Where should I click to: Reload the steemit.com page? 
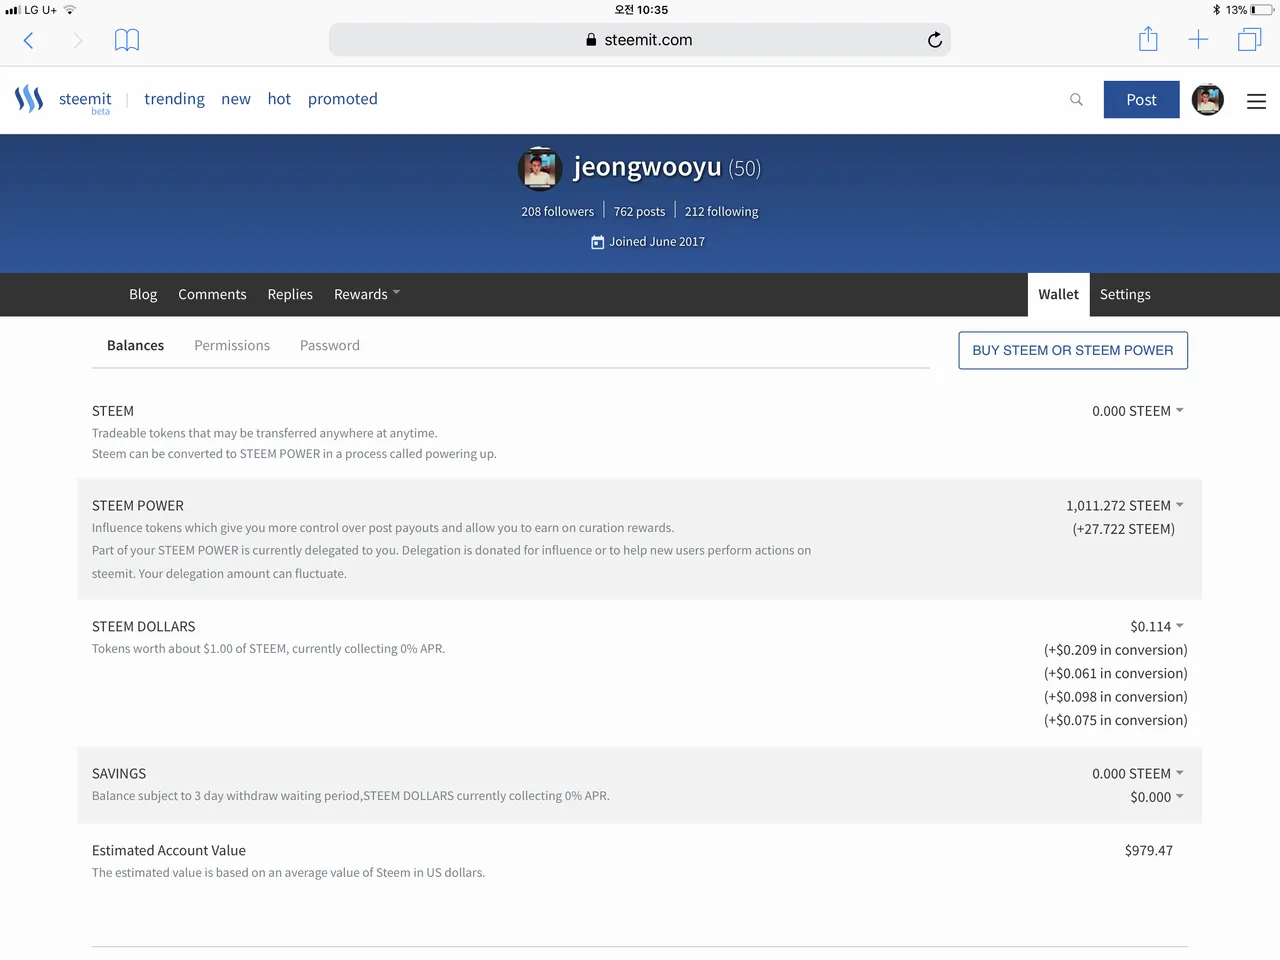point(935,40)
